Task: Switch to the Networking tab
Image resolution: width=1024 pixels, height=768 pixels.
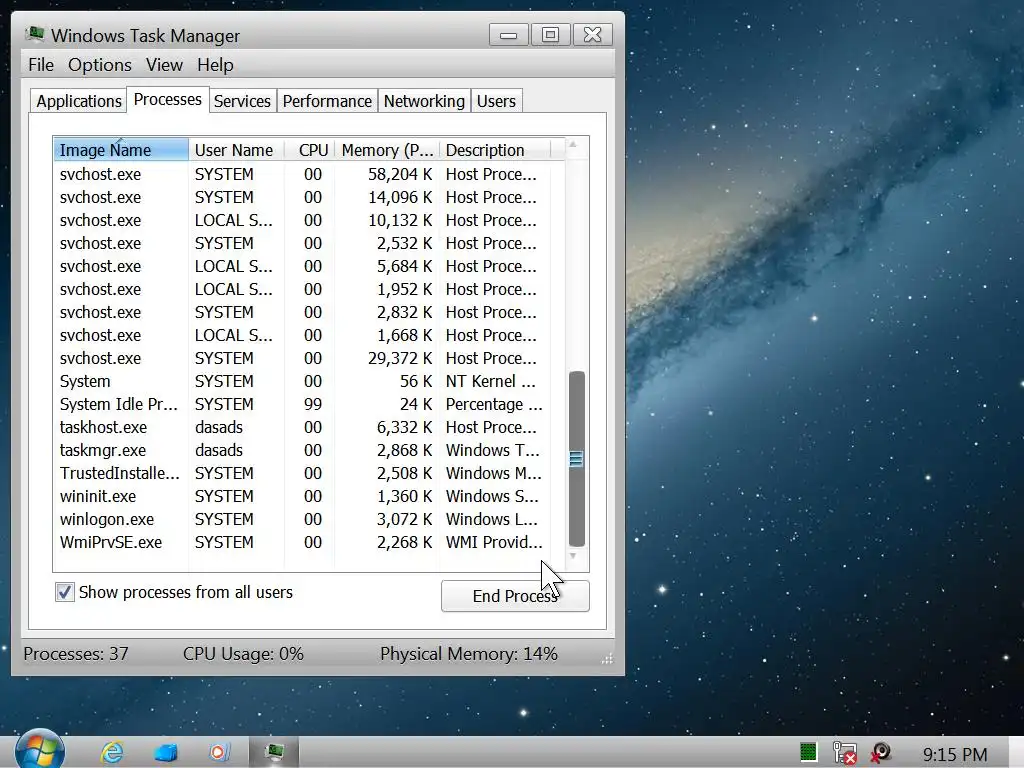Action: 424,101
